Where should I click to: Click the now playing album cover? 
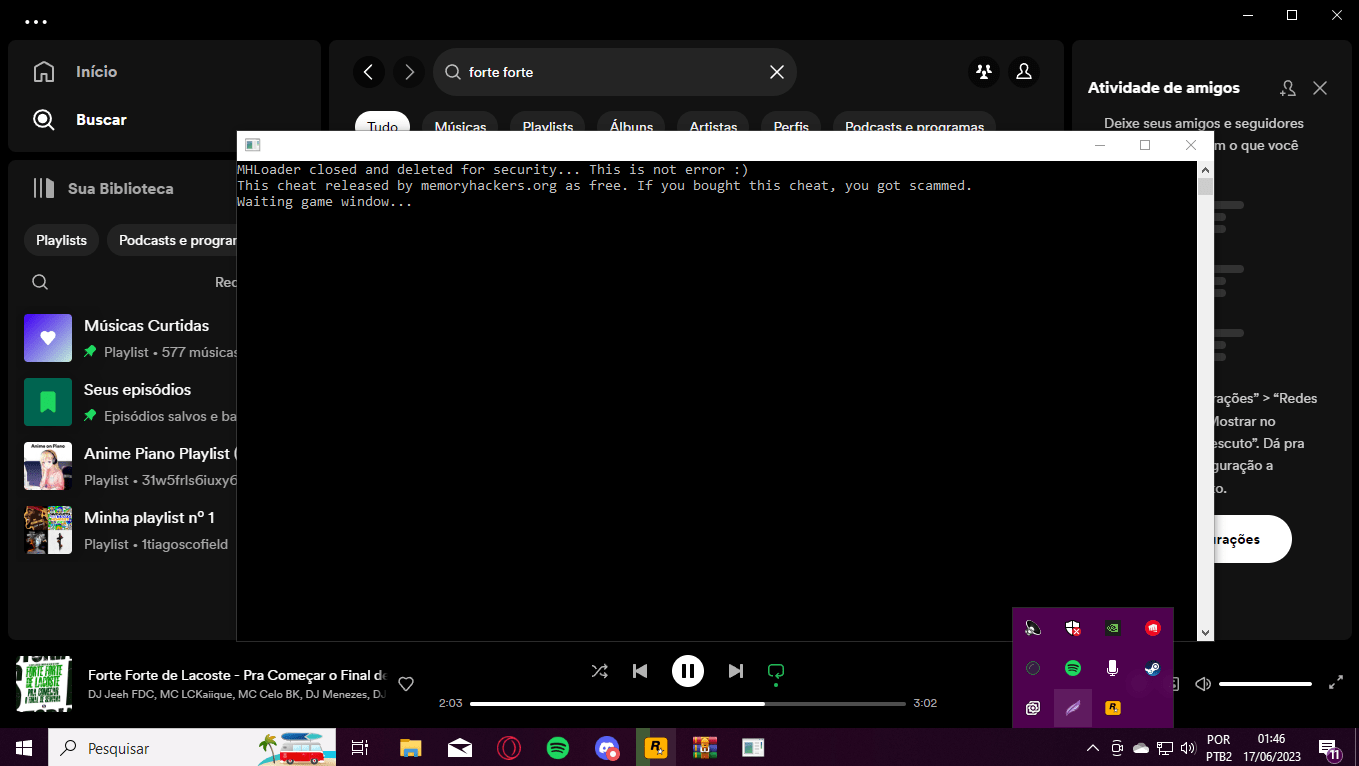pos(44,684)
